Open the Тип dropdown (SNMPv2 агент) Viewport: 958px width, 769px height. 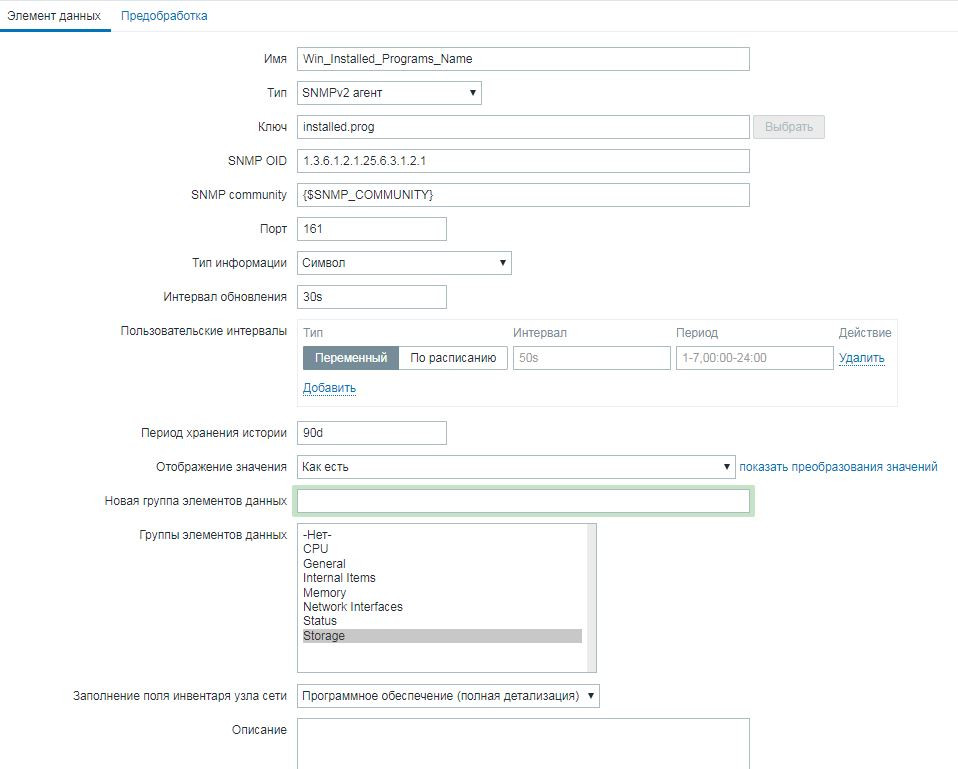click(x=390, y=93)
